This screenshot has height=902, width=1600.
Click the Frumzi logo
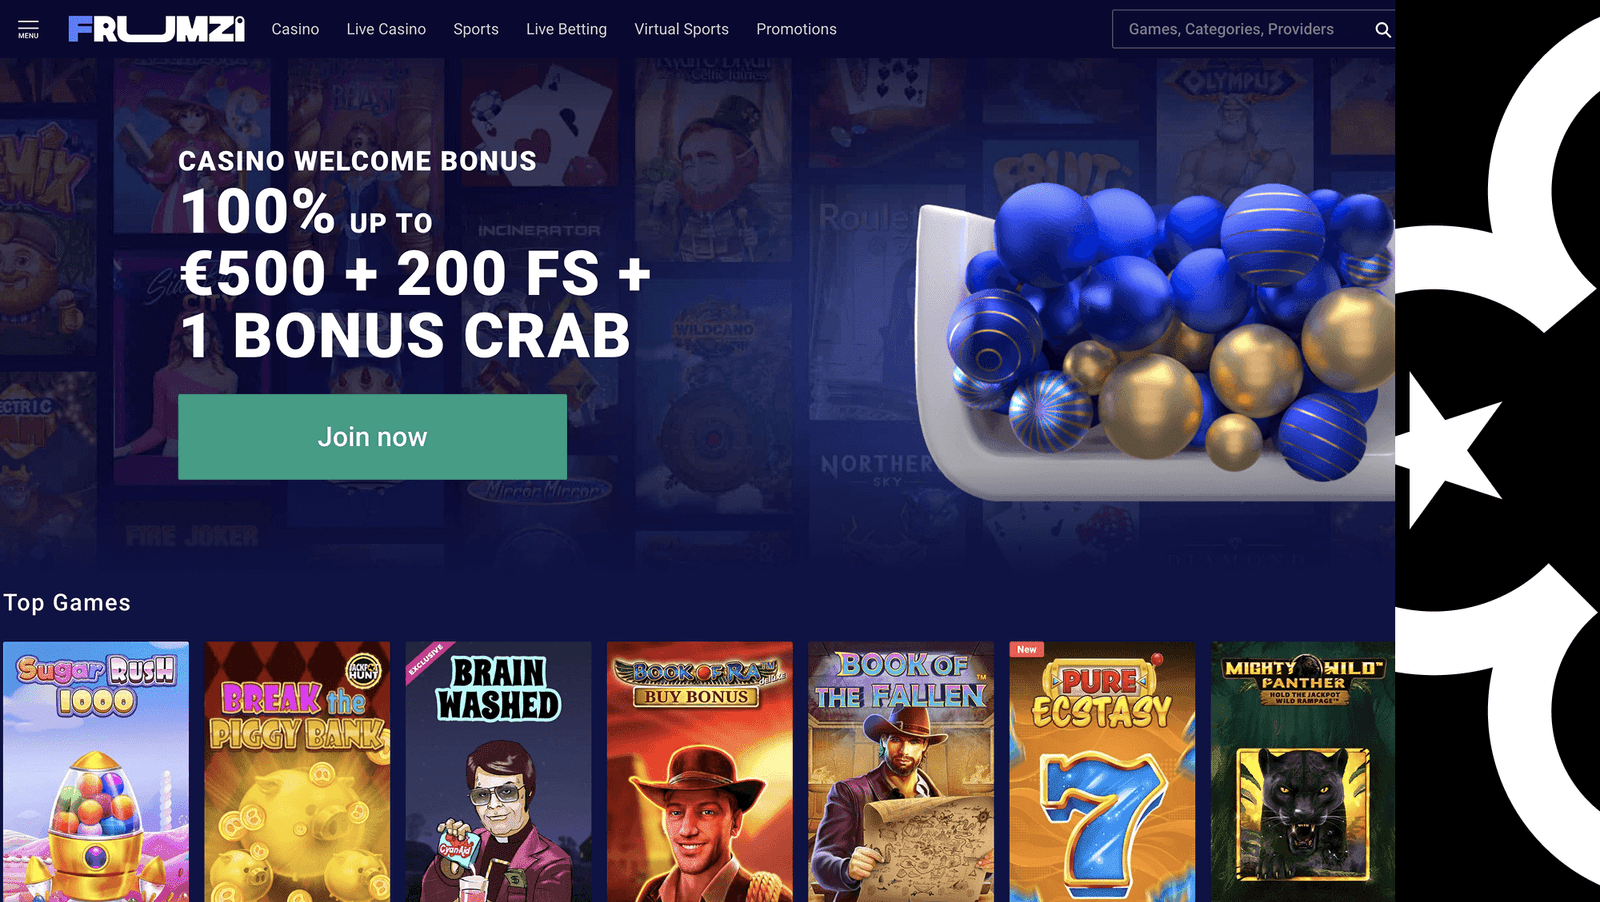[x=156, y=29]
